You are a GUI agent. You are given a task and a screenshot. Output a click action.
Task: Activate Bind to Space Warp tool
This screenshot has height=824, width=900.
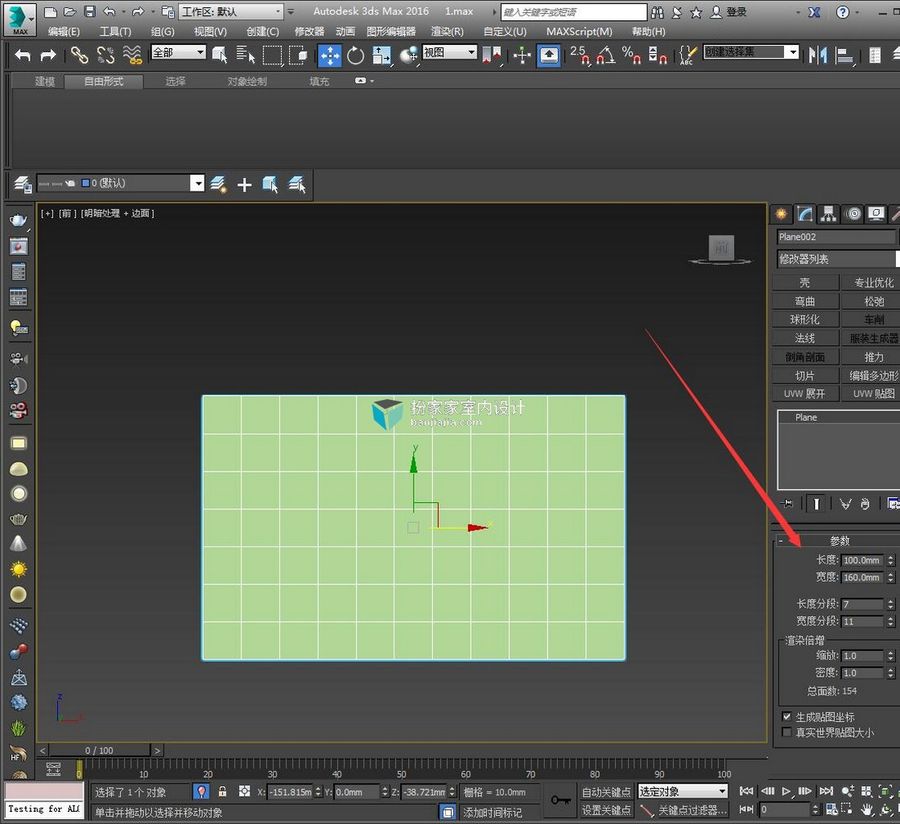point(132,56)
